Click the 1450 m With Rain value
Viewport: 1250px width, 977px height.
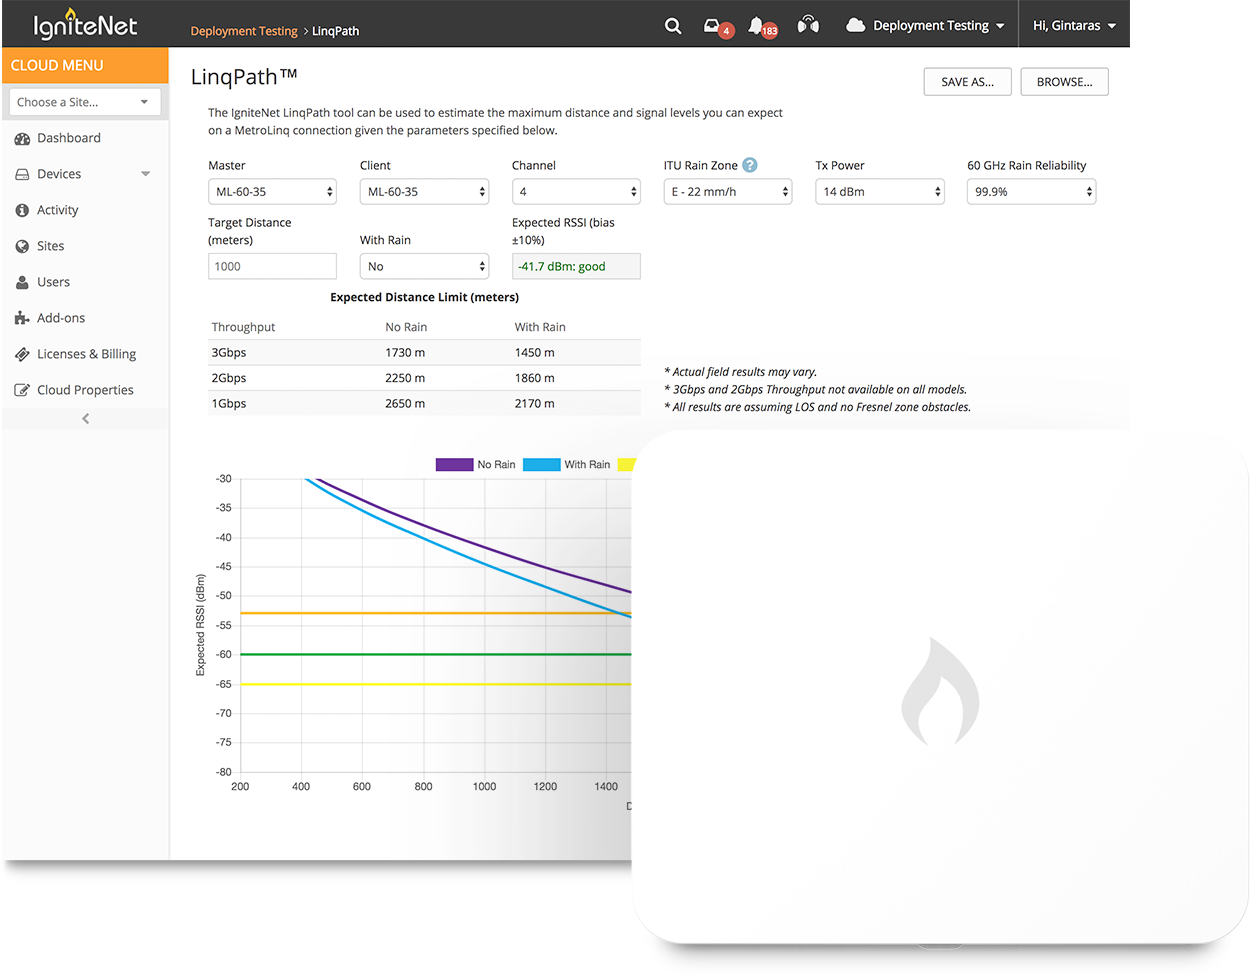pyautogui.click(x=535, y=352)
